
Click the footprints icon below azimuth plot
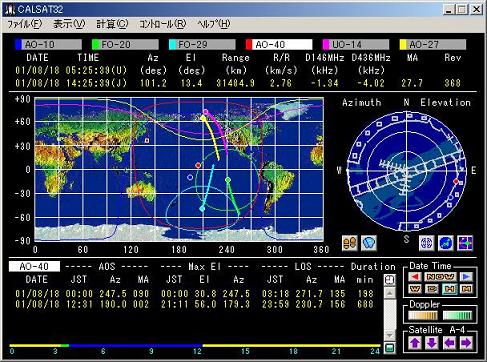(350, 243)
